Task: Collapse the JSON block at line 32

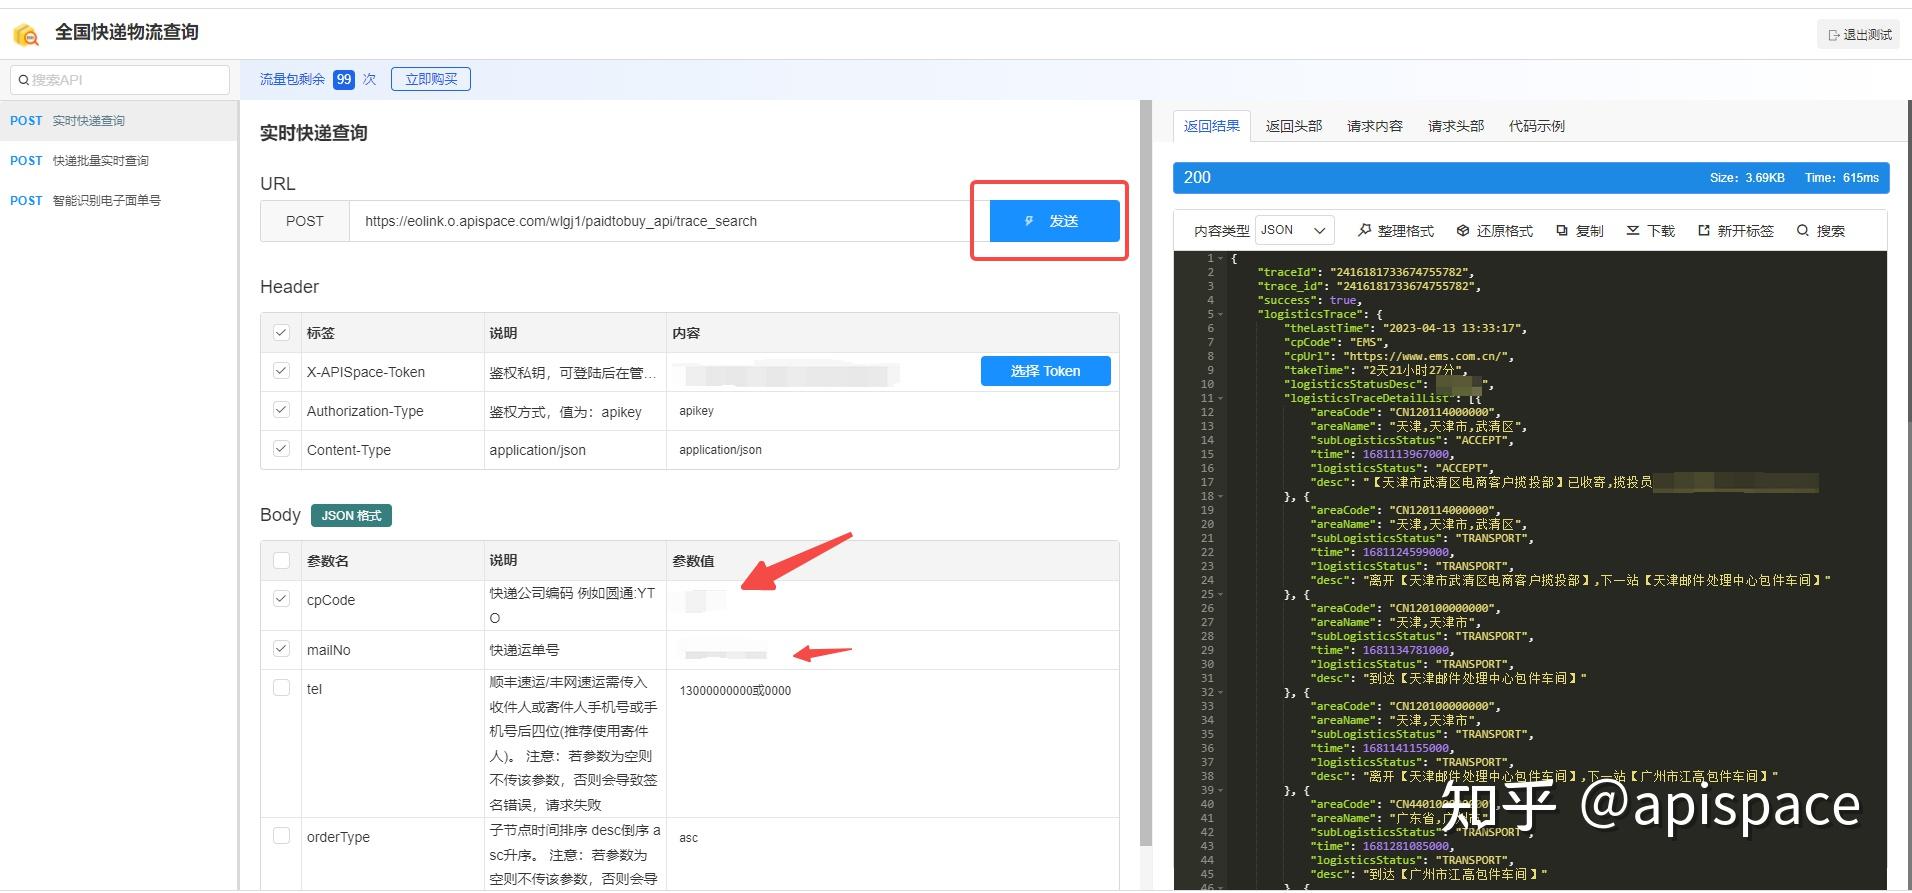Action: click(1221, 692)
